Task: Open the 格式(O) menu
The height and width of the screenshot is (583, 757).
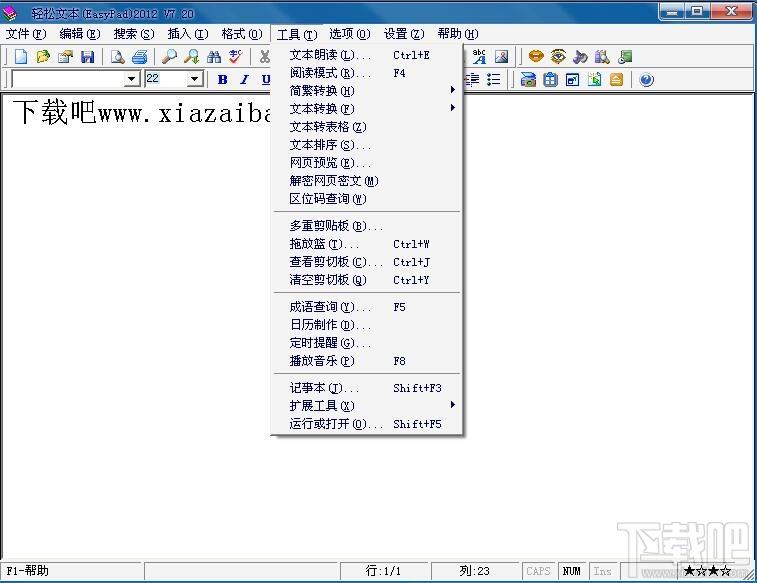Action: [x=242, y=34]
